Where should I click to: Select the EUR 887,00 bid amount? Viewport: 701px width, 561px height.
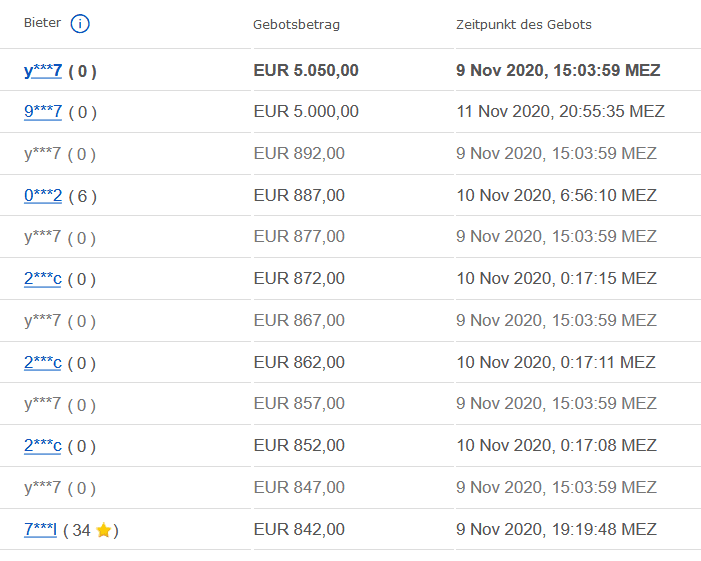(x=299, y=196)
